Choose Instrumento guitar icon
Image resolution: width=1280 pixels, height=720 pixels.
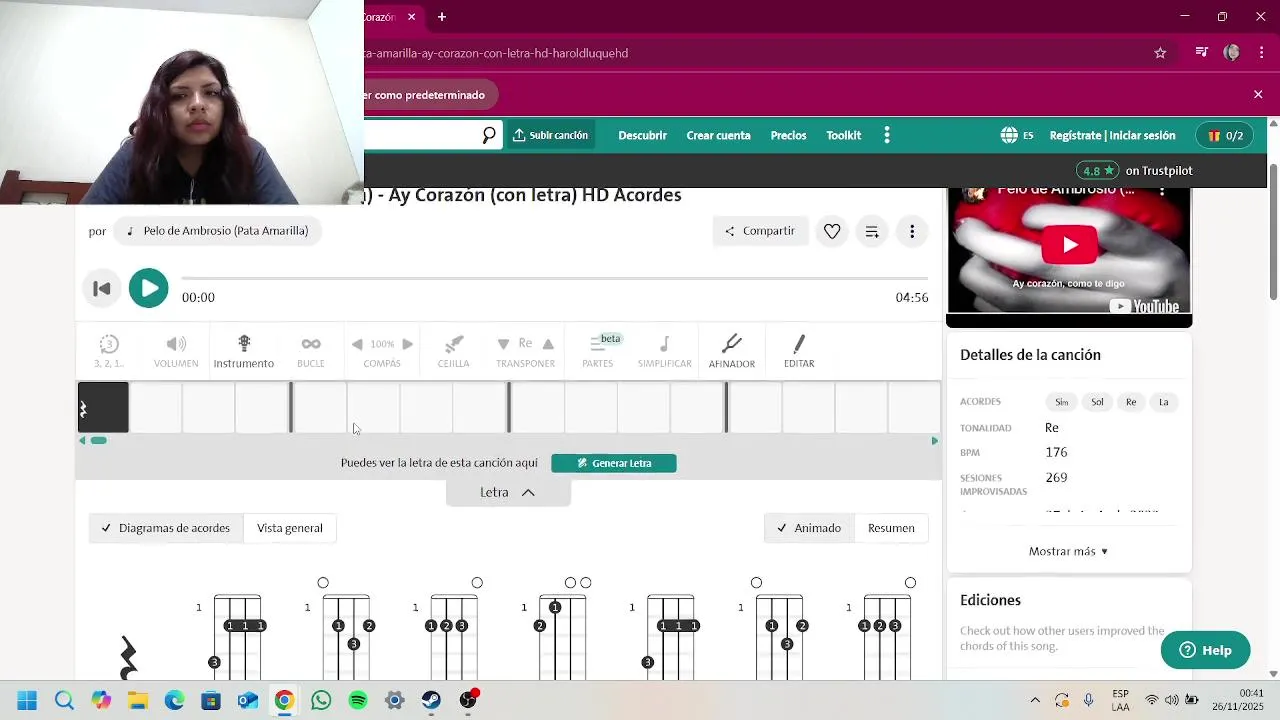[243, 351]
